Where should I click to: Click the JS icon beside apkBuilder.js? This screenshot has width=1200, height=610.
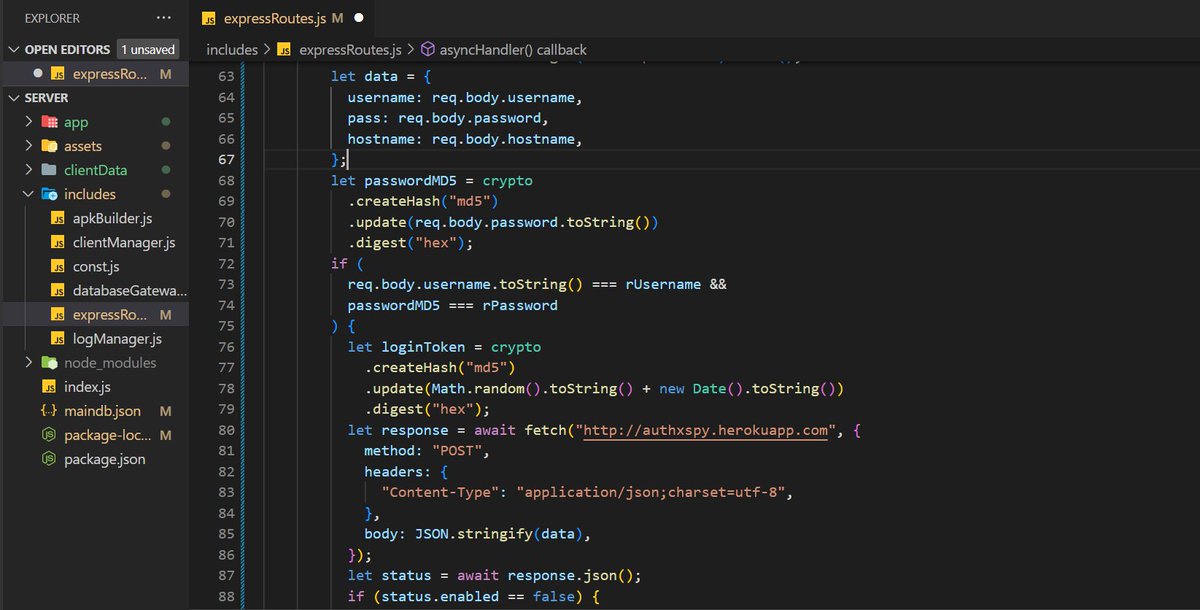[x=58, y=218]
